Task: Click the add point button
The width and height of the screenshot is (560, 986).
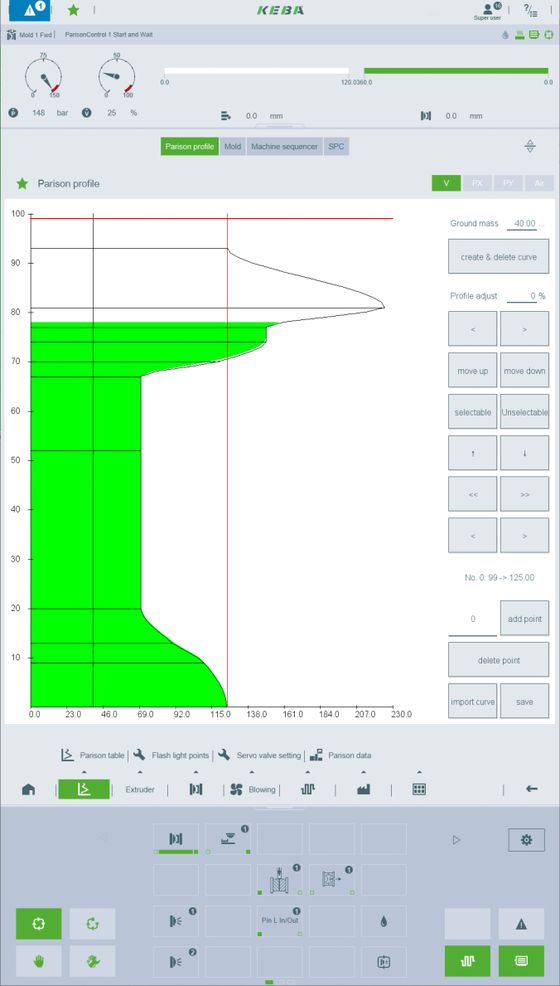Action: click(x=524, y=619)
